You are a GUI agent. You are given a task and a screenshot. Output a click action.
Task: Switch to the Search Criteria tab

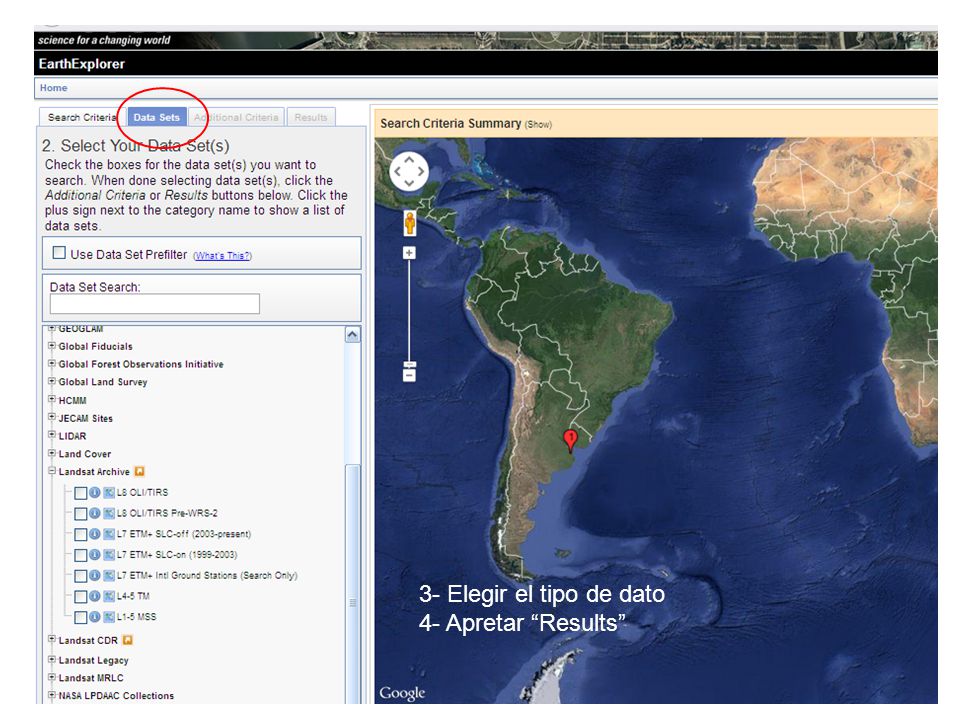[82, 117]
